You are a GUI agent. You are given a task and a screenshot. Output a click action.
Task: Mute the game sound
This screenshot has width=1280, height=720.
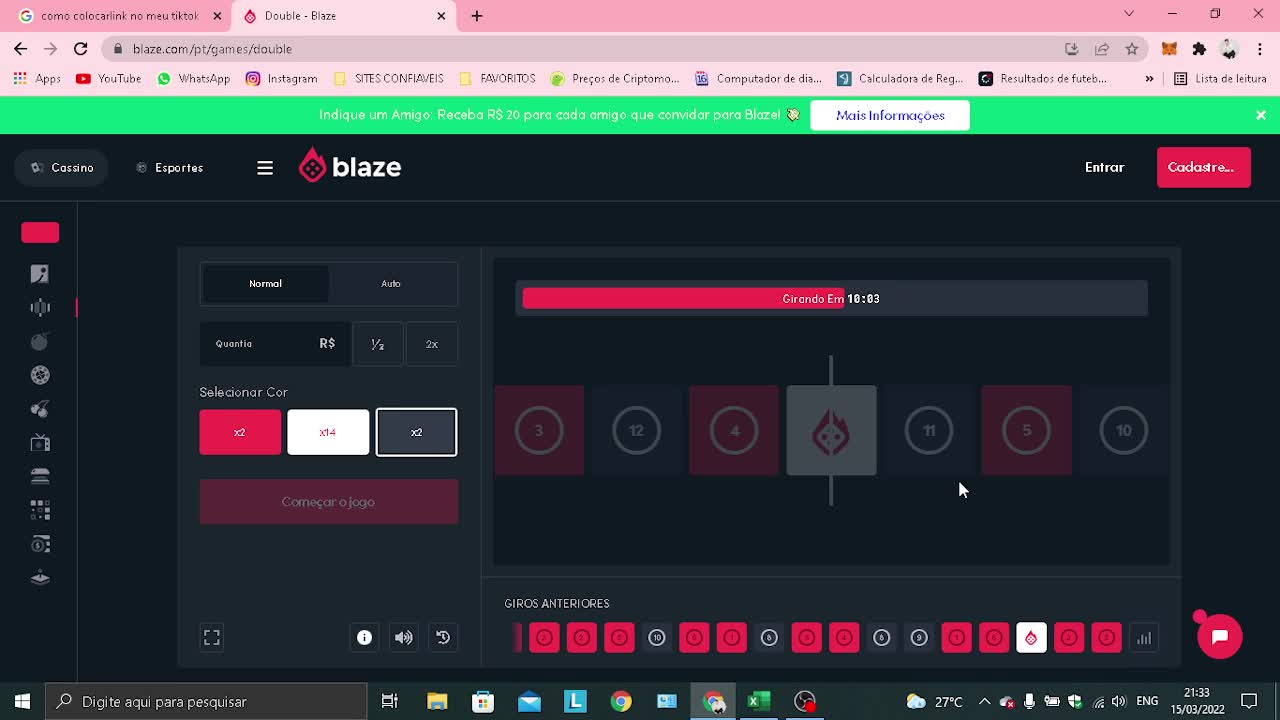[404, 637]
